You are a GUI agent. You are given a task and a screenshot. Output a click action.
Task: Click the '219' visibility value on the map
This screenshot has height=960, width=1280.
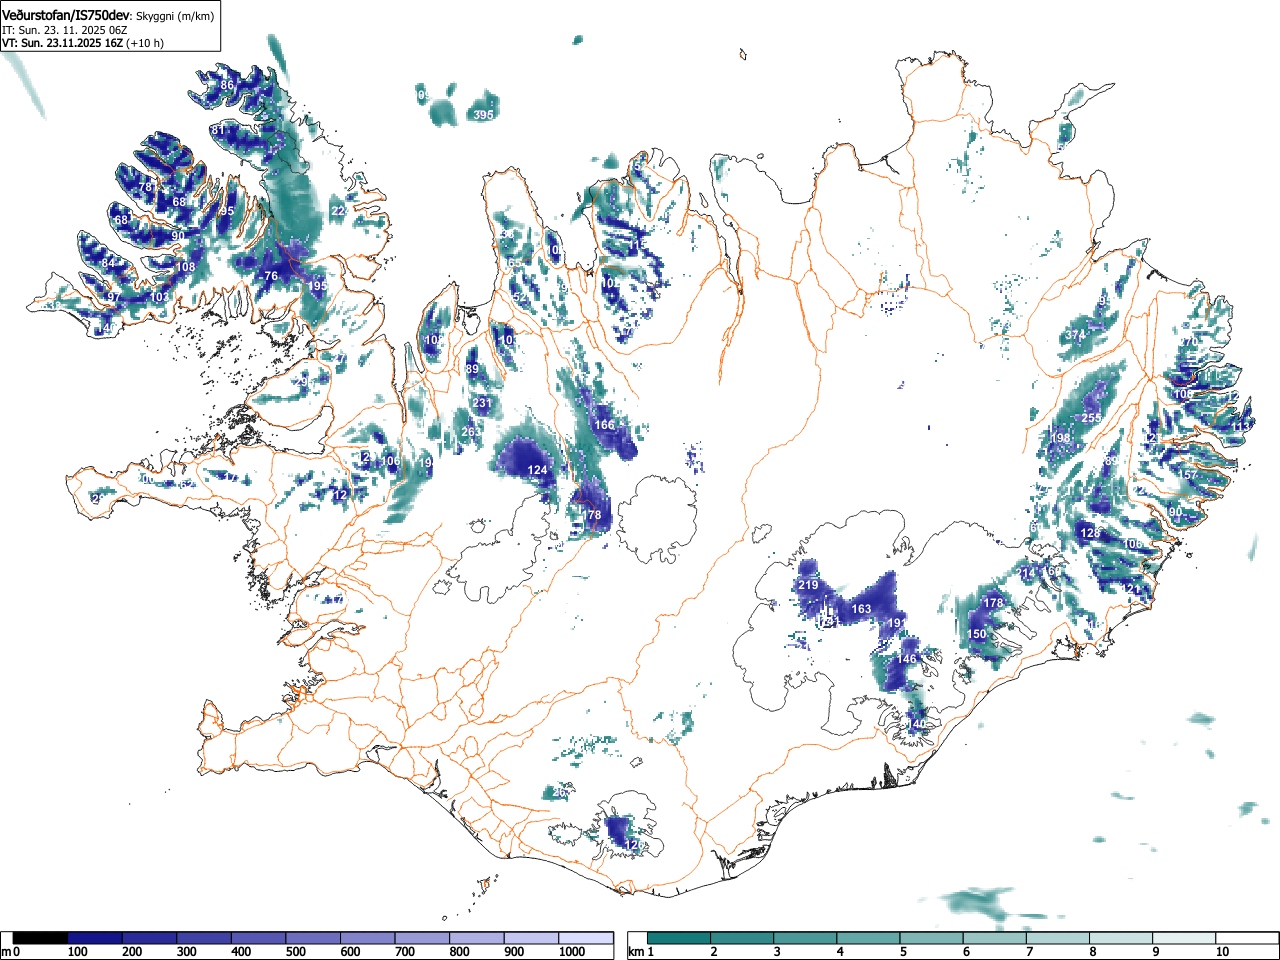(809, 585)
